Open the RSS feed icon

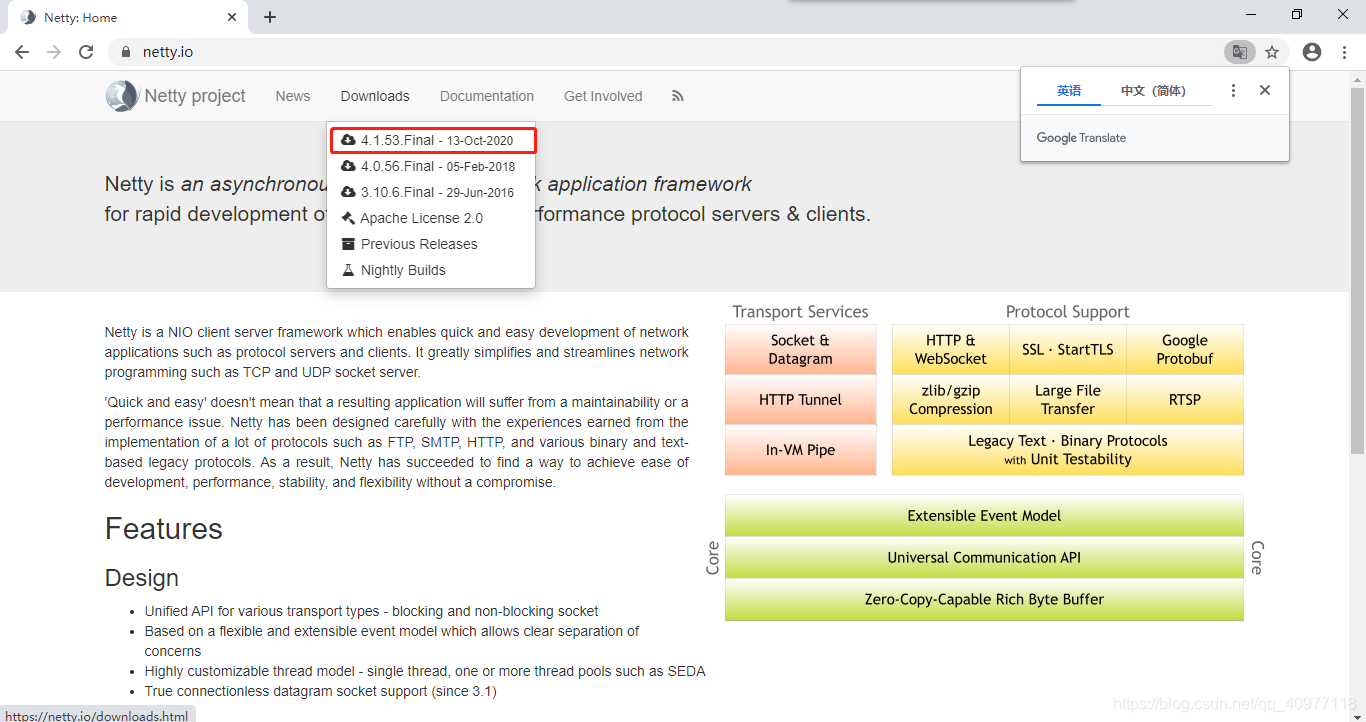(x=678, y=96)
